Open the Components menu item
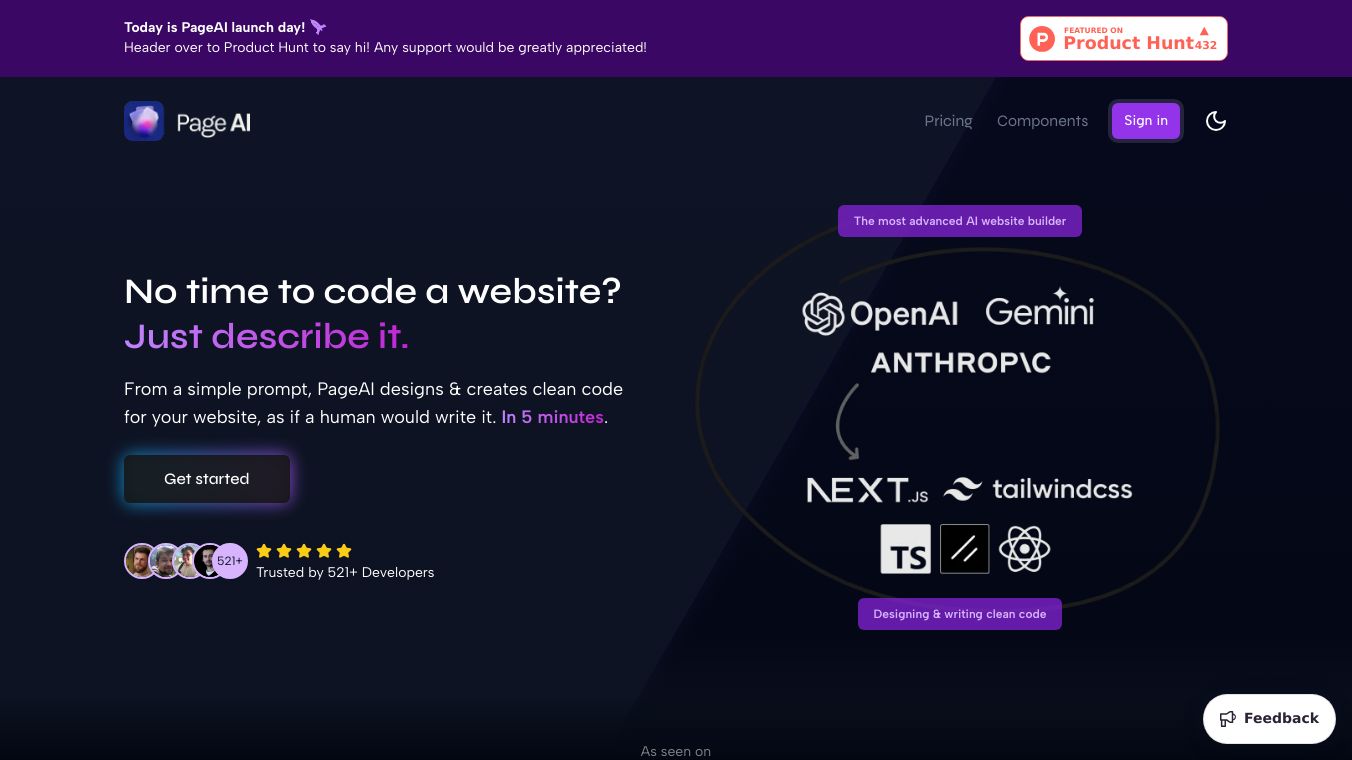 pyautogui.click(x=1042, y=121)
